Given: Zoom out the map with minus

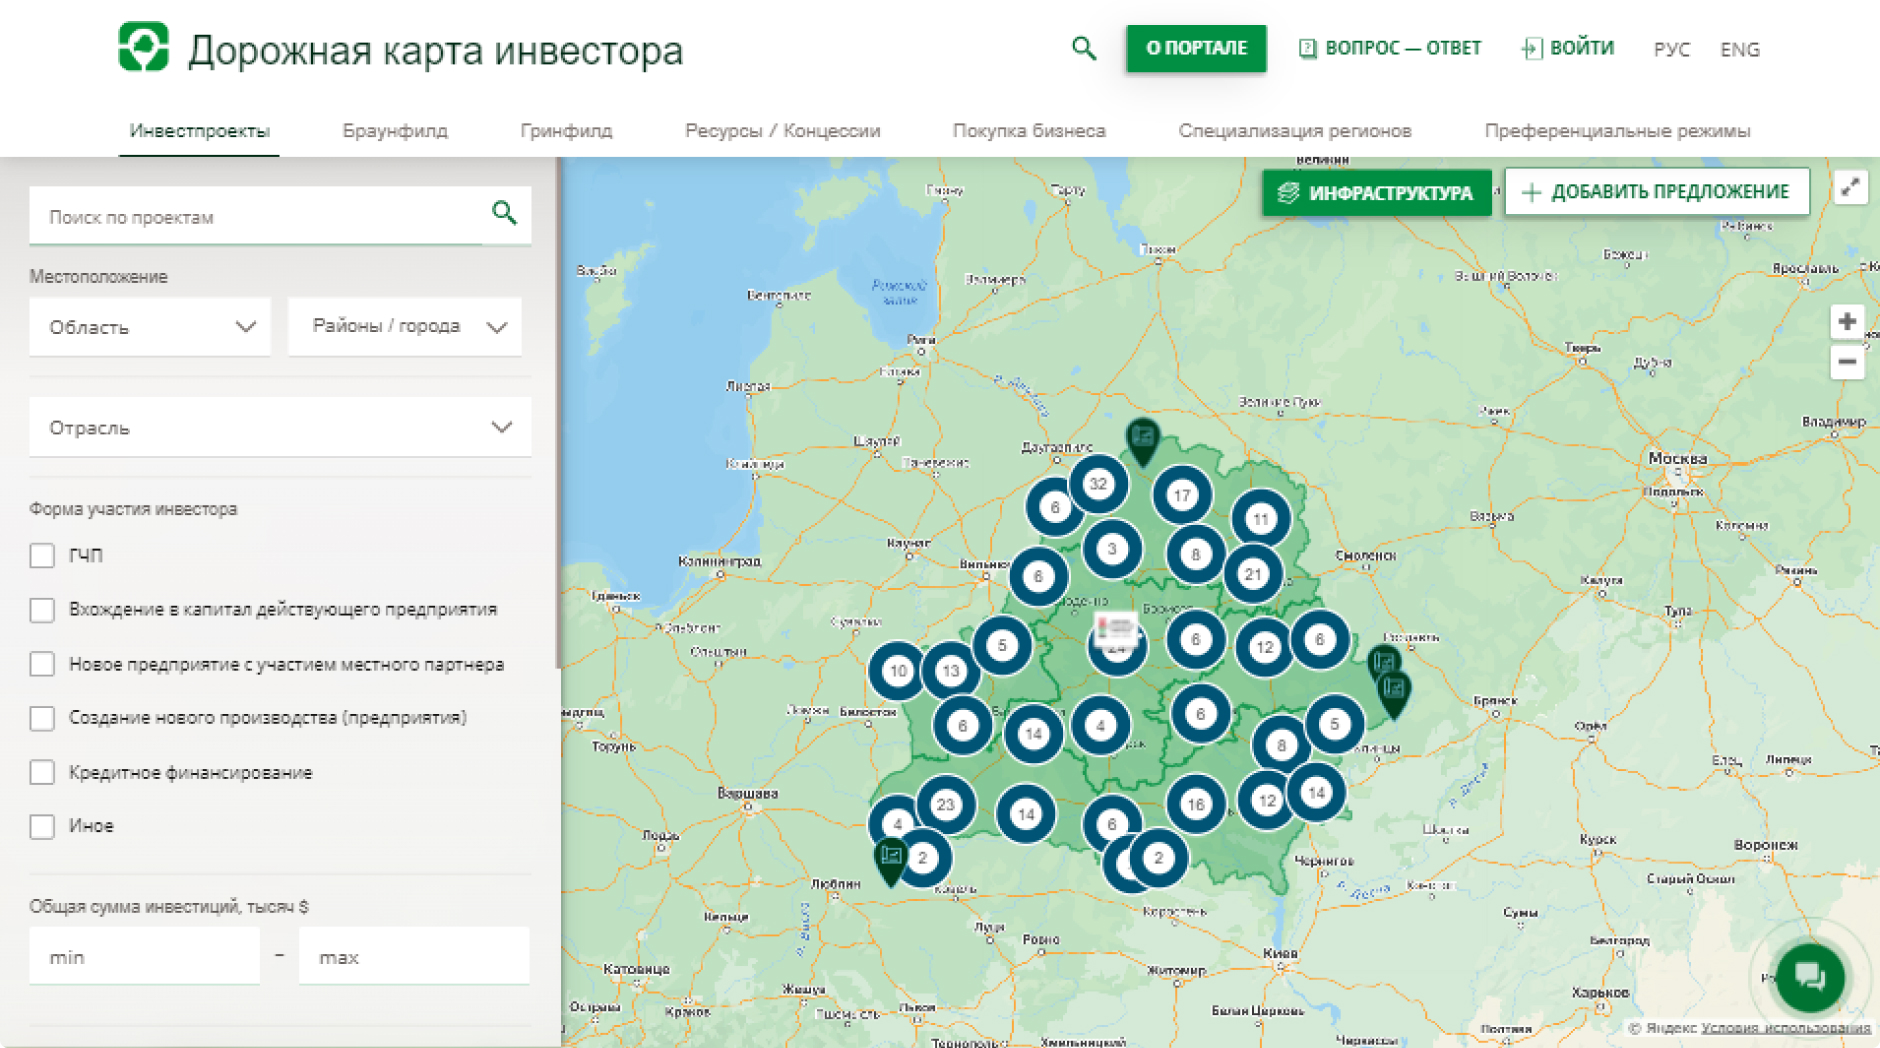Looking at the screenshot, I should 1847,362.
